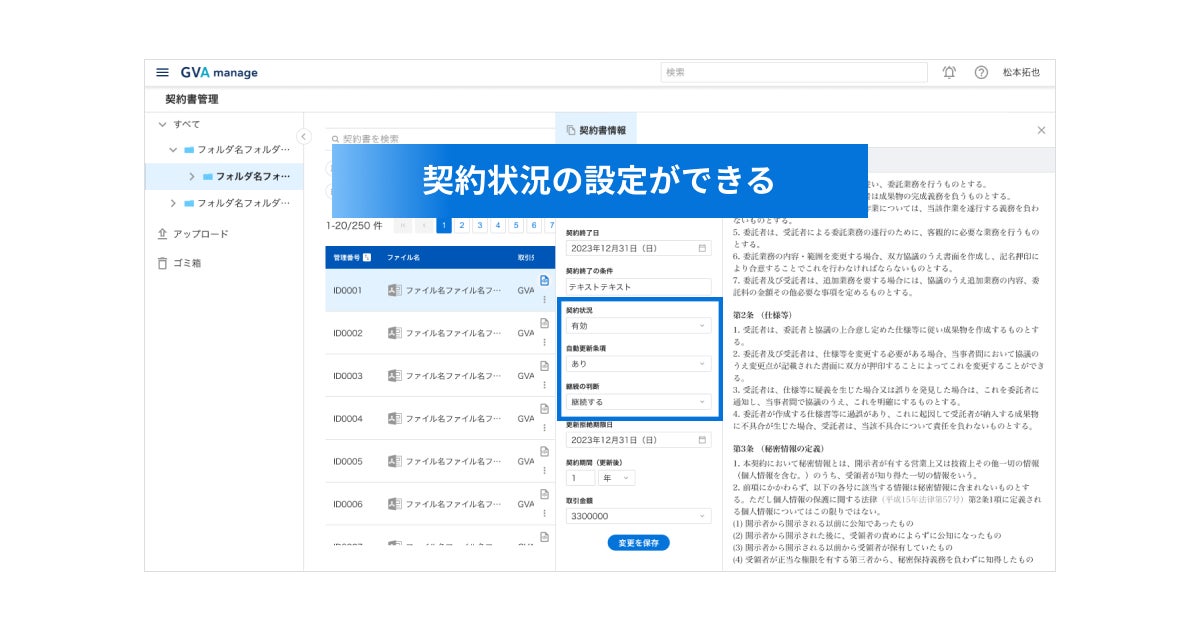Expand the highlighted bold フォルダ名フォ subfolder chevron
The width and height of the screenshot is (1200, 630).
pos(192,176)
